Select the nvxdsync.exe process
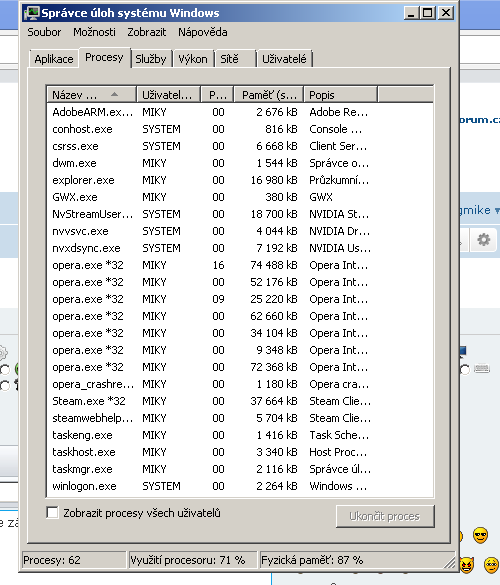The image size is (500, 585). coord(240,248)
